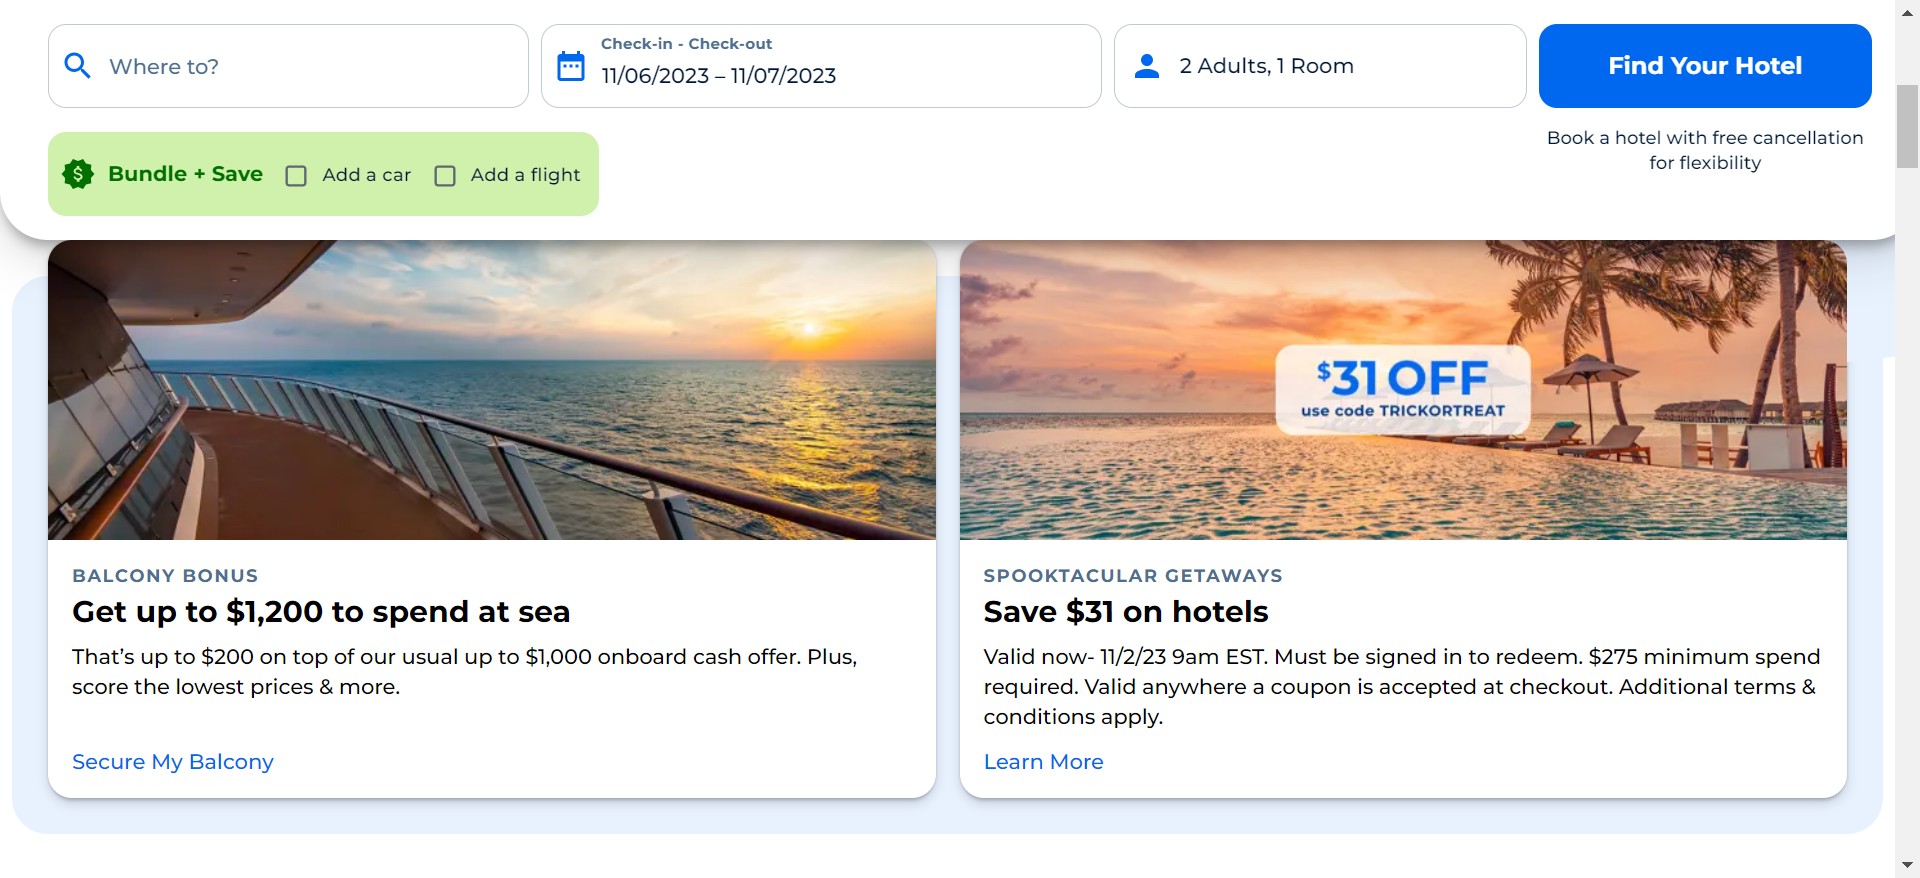Viewport: 1920px width, 878px height.
Task: Check the Add a flight option
Action: click(x=445, y=176)
